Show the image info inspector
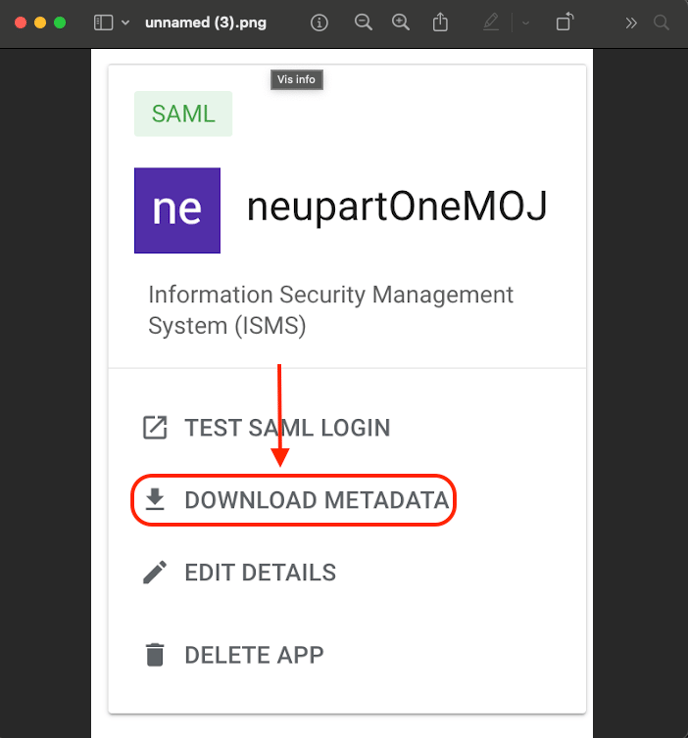The image size is (688, 738). pos(319,23)
